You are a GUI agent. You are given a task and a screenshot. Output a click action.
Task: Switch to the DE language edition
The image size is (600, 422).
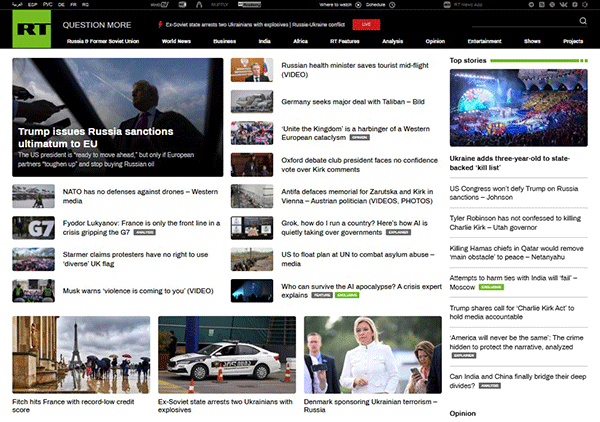[61, 5]
